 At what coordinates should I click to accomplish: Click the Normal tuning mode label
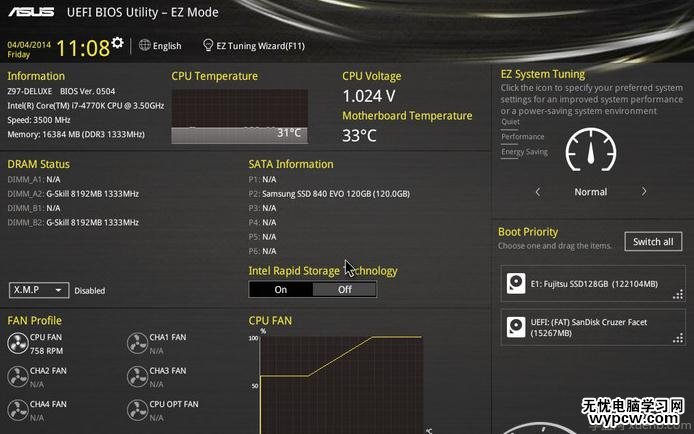tap(591, 192)
